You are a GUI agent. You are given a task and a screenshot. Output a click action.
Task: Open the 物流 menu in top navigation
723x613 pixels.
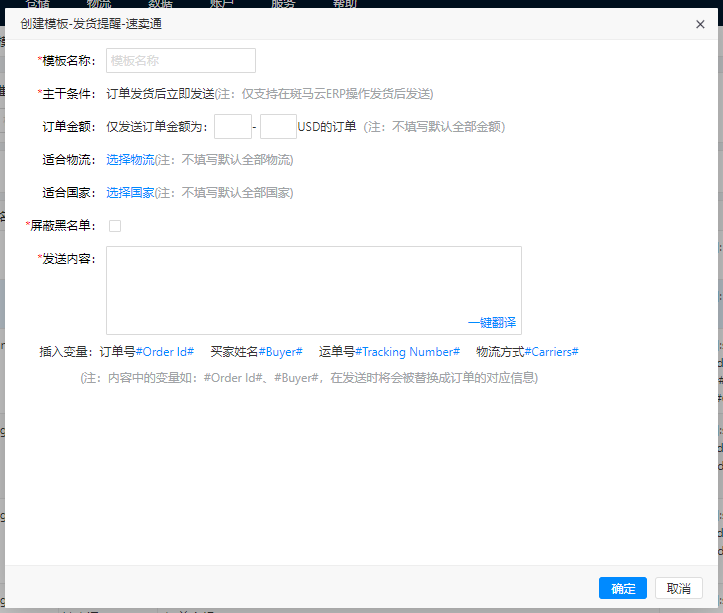tap(99, 4)
